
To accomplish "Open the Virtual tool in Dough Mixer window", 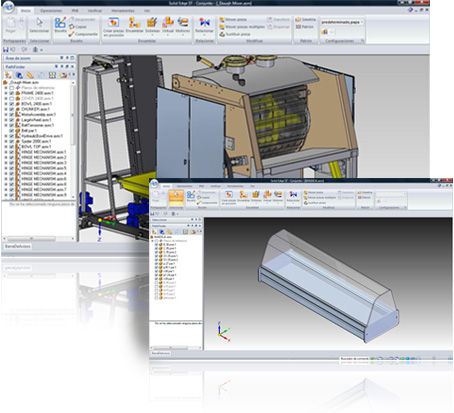I will click(168, 26).
